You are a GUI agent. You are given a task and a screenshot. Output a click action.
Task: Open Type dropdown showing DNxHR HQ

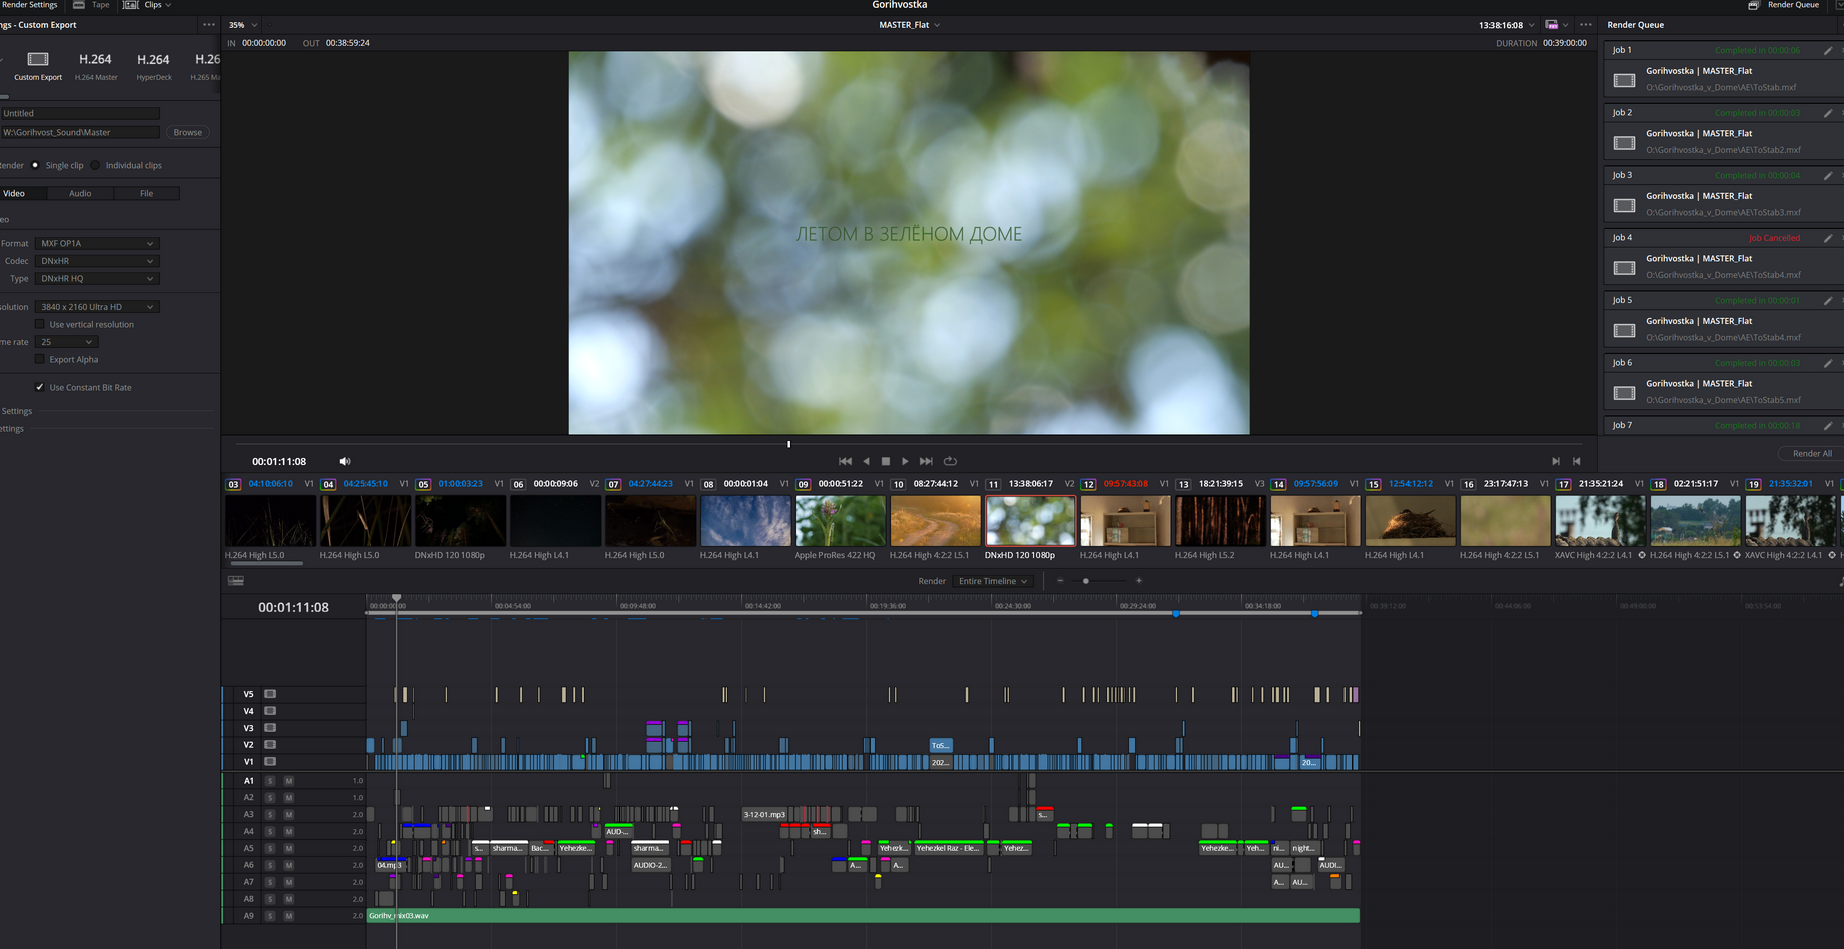[96, 279]
